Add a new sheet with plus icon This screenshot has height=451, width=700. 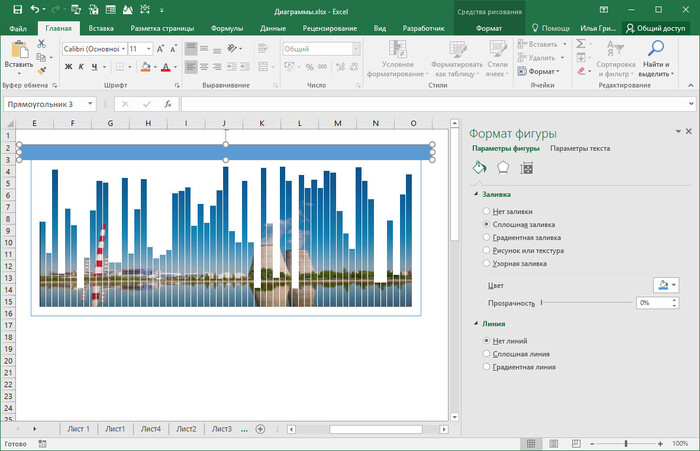(260, 428)
